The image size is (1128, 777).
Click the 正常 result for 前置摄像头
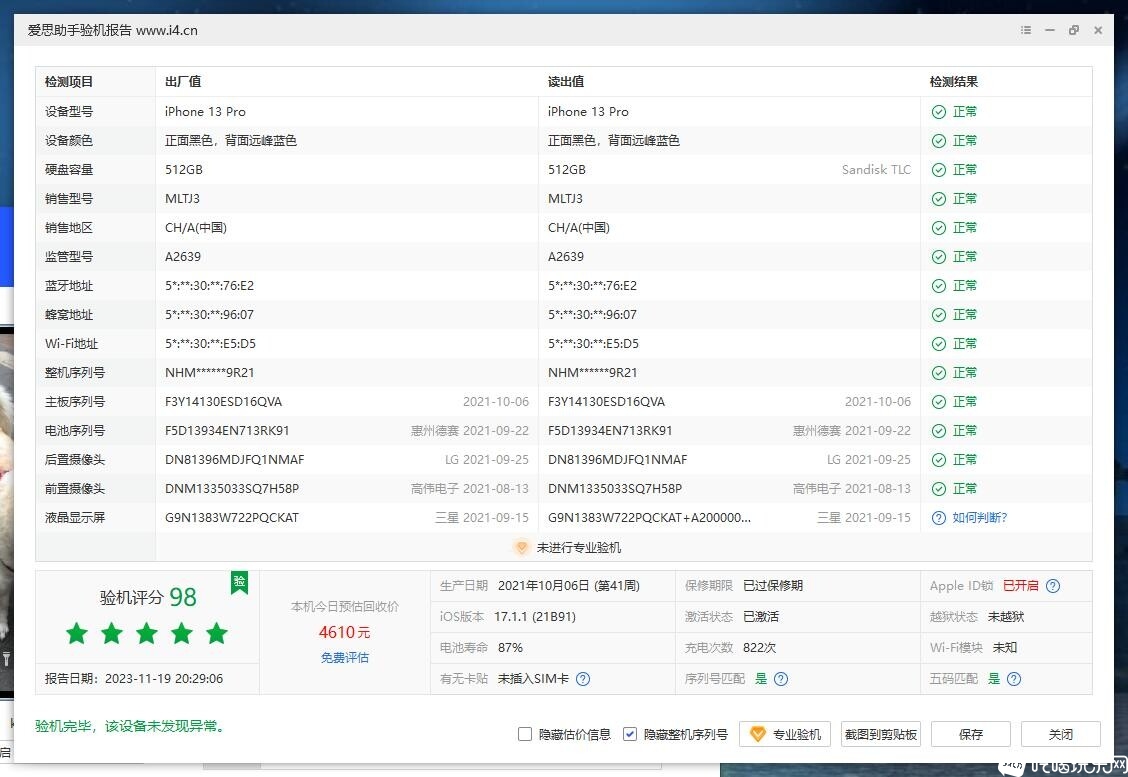point(965,489)
